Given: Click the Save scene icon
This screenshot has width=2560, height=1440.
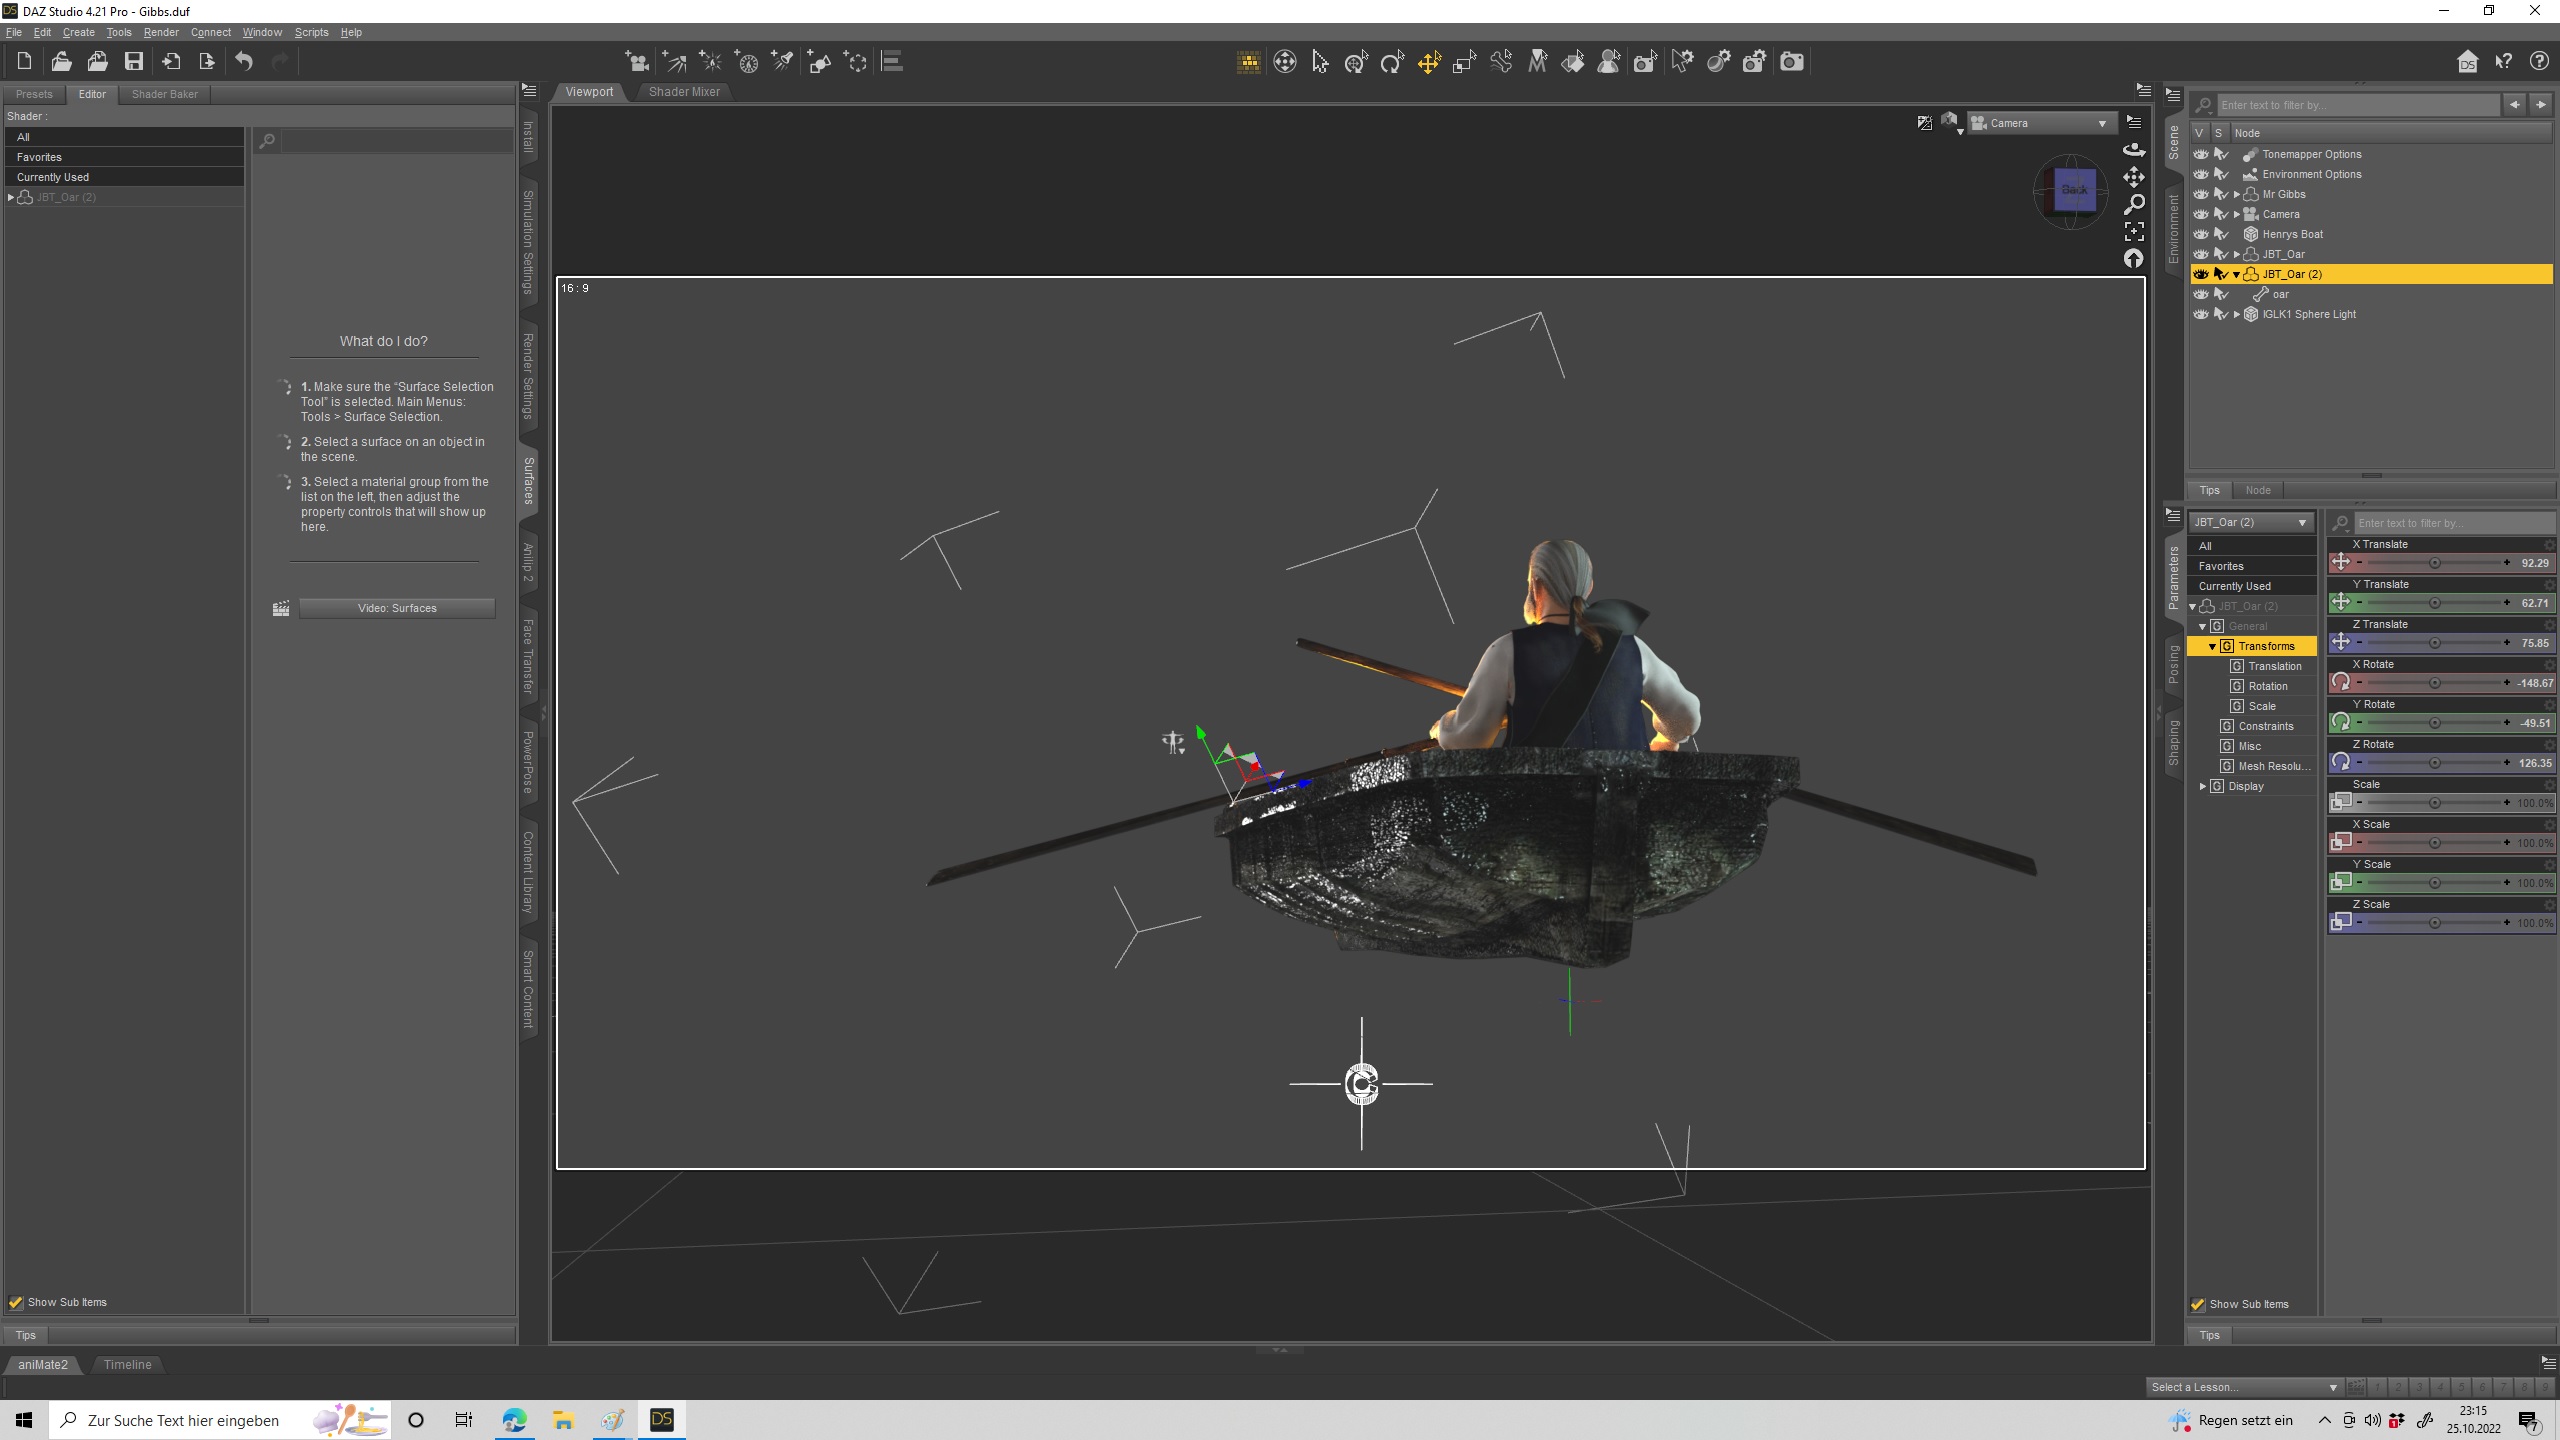Looking at the screenshot, I should point(133,62).
